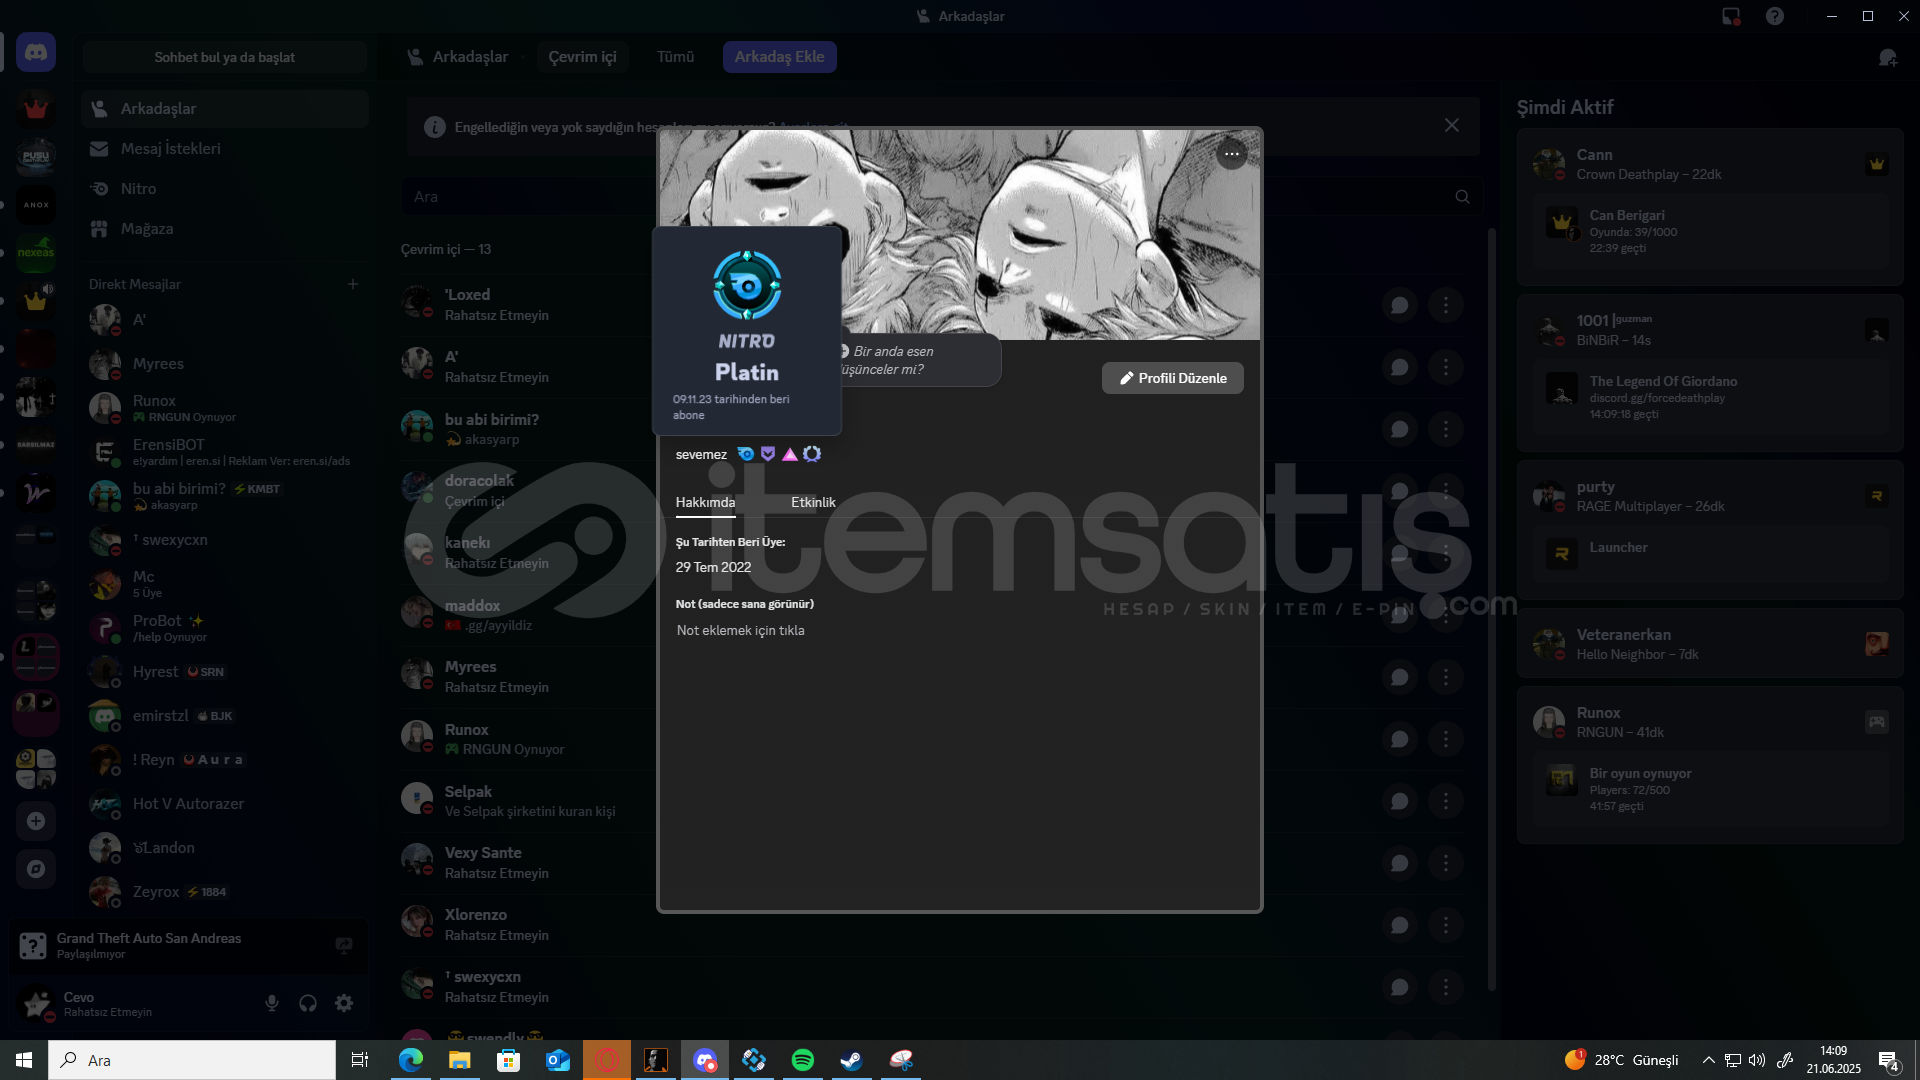The image size is (1920, 1080).
Task: Open direct message with Hyrest
Action: coord(225,672)
